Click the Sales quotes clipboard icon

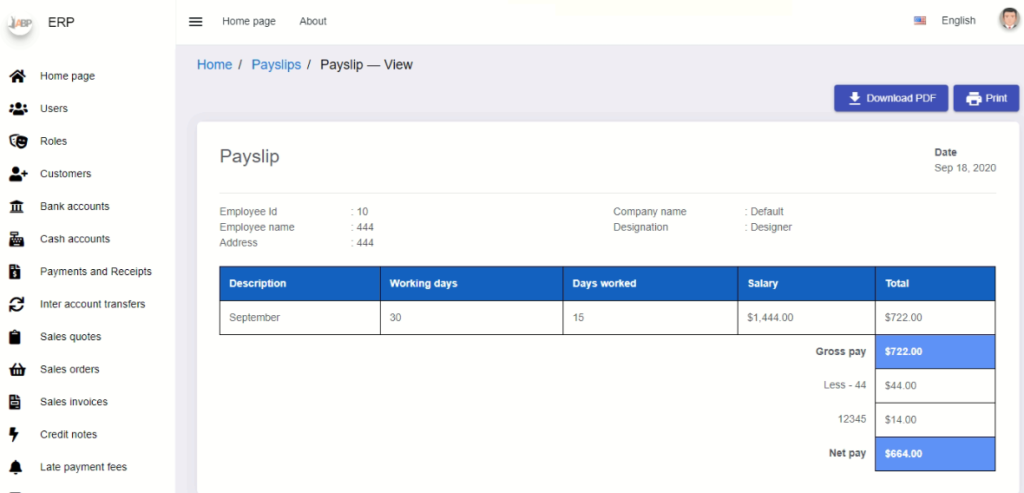tap(16, 337)
